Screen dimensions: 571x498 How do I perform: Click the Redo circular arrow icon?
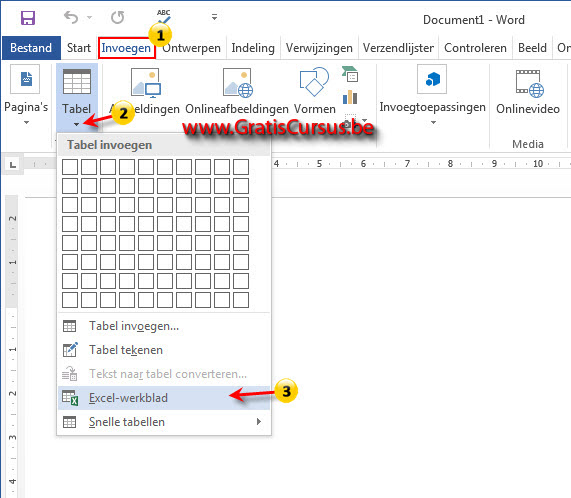click(x=117, y=17)
